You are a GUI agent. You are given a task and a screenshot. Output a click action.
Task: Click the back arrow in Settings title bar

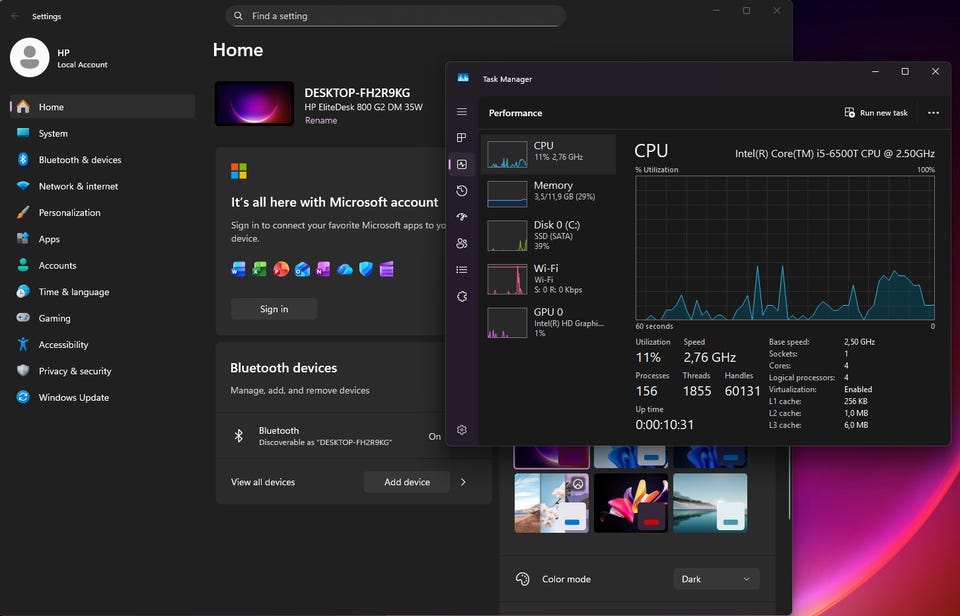(15, 16)
